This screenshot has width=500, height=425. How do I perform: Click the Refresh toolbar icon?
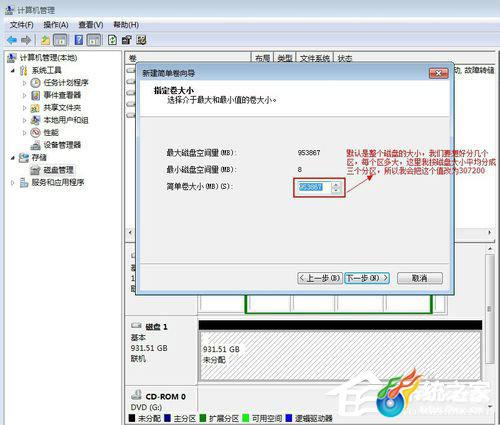(112, 40)
